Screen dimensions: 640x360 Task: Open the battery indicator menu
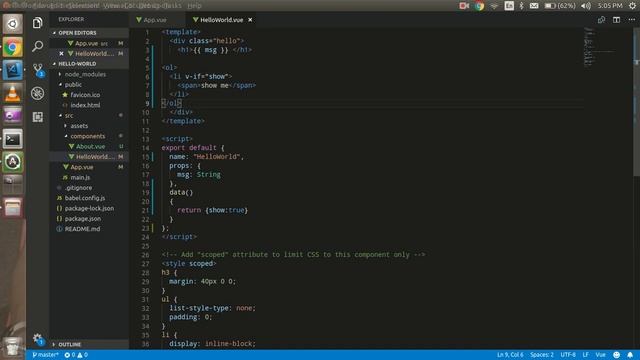point(560,6)
